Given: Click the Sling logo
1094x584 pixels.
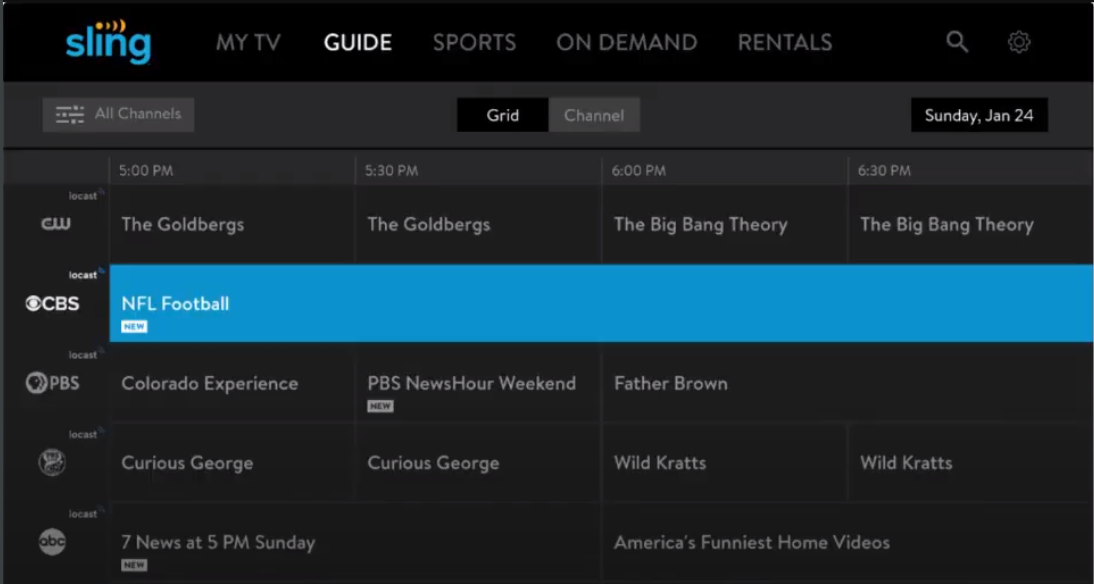Looking at the screenshot, I should 108,41.
